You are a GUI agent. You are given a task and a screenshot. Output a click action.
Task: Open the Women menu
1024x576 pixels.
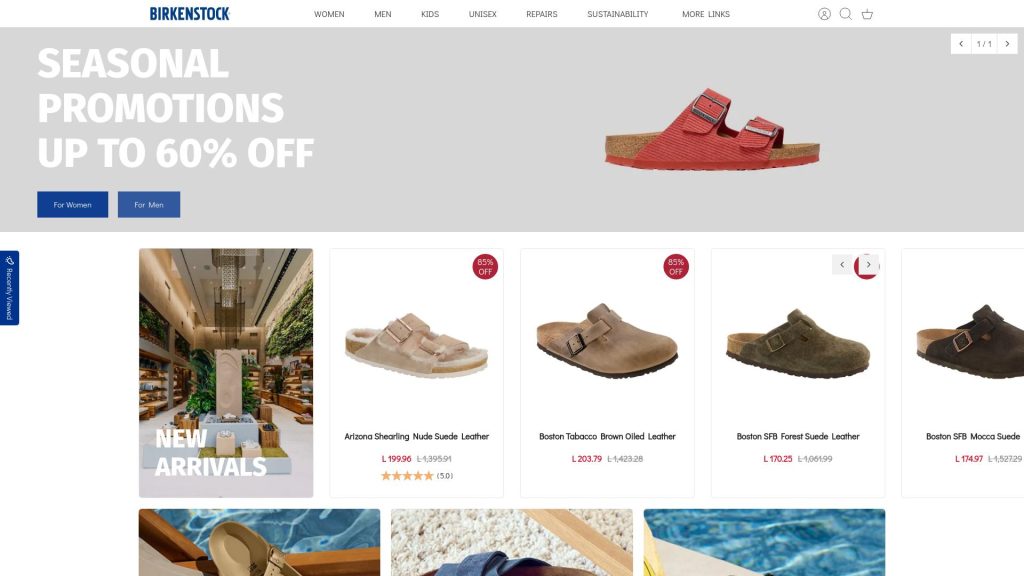(x=329, y=14)
